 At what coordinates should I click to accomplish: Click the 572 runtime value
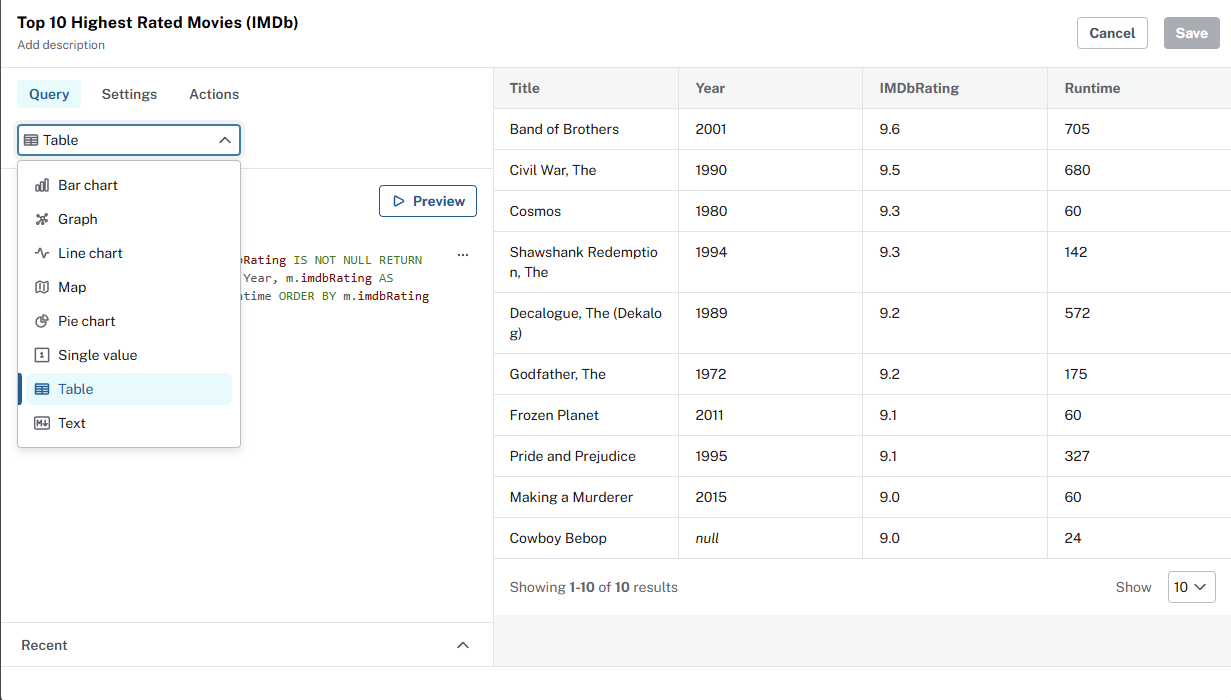click(x=1077, y=313)
